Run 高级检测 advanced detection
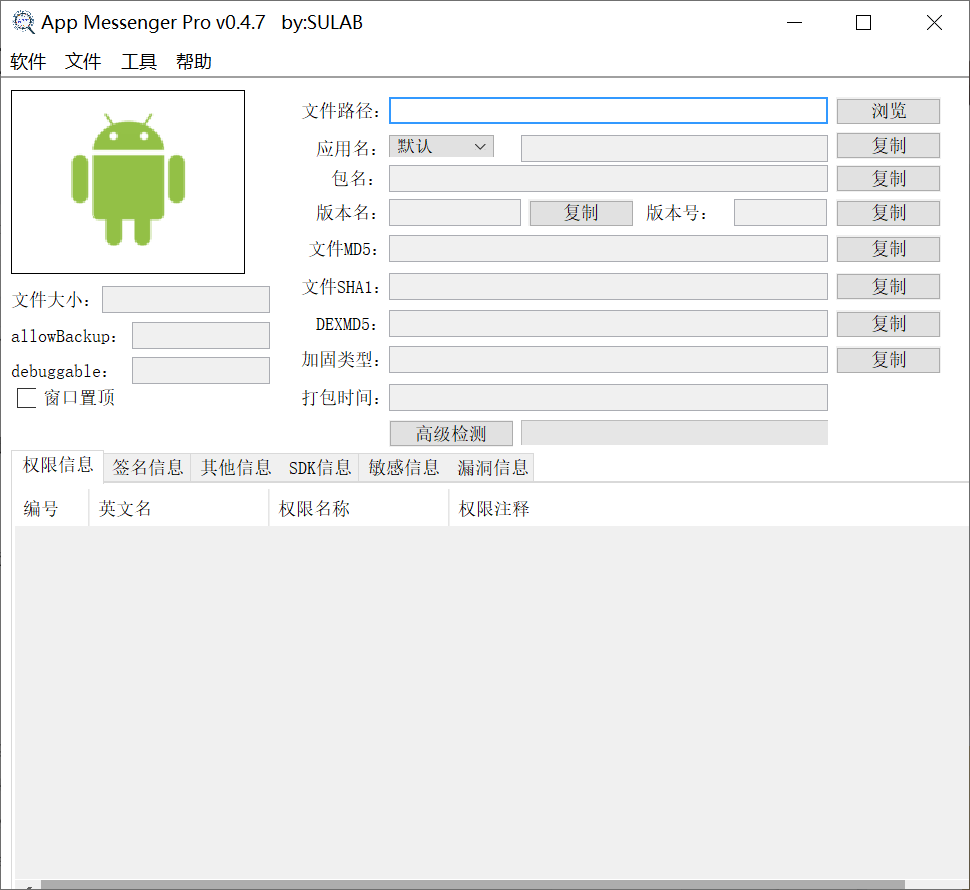970x890 pixels. (450, 433)
